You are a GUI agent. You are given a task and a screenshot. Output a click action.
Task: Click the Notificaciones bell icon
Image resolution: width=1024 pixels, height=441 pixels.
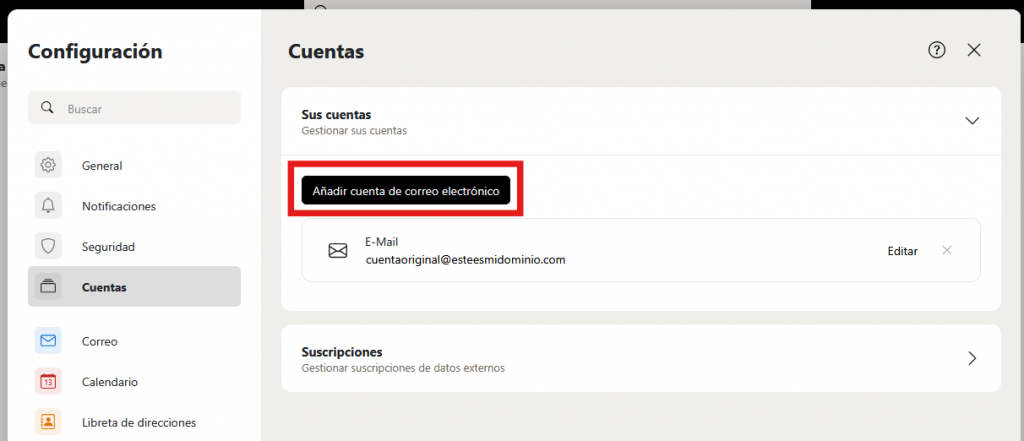[48, 206]
